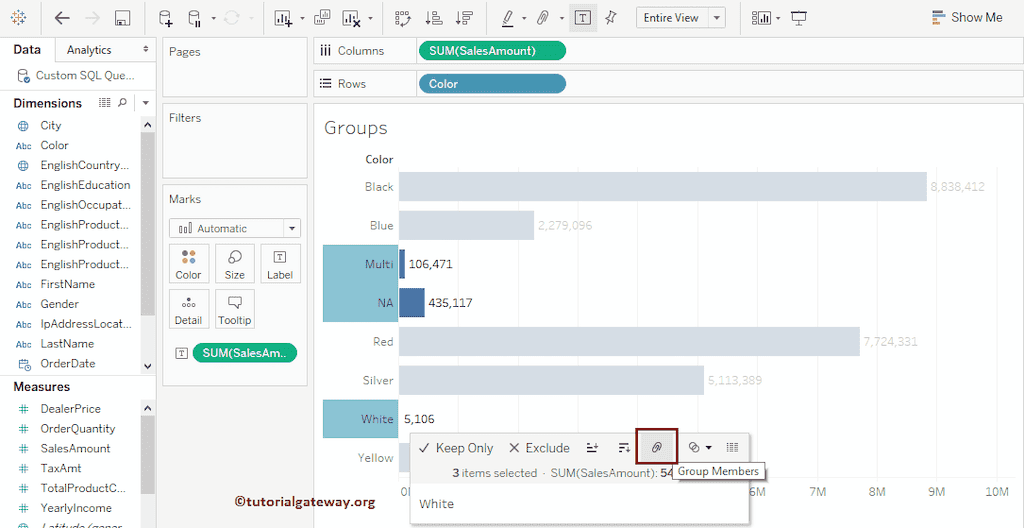Click the Highlight pen icon
Image resolution: width=1024 pixels, height=528 pixels.
pos(508,18)
